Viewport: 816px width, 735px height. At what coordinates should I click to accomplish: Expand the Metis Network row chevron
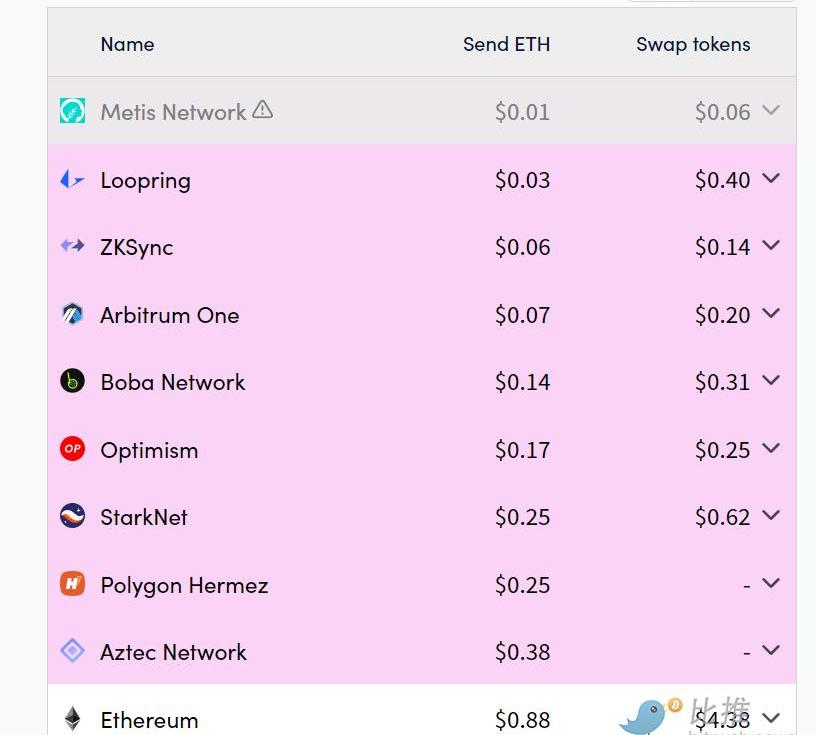(771, 110)
